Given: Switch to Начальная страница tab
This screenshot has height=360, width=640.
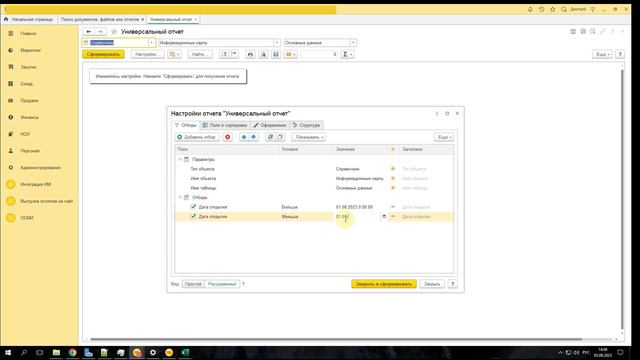Looking at the screenshot, I should [x=29, y=19].
